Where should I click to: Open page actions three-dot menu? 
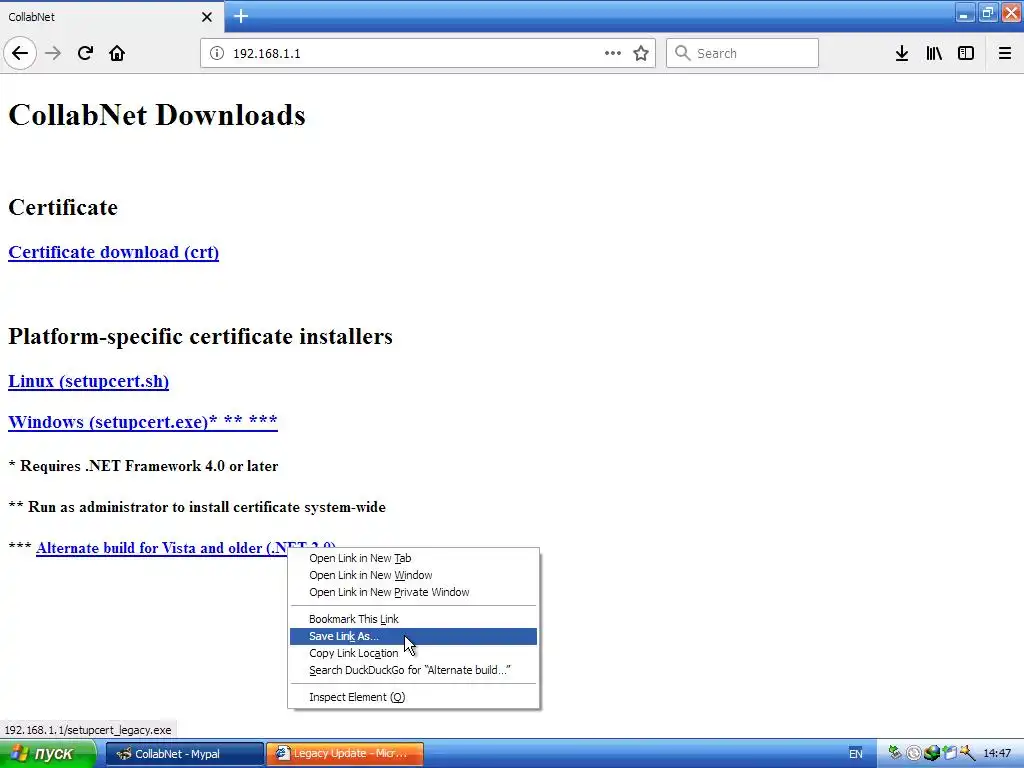click(x=613, y=53)
